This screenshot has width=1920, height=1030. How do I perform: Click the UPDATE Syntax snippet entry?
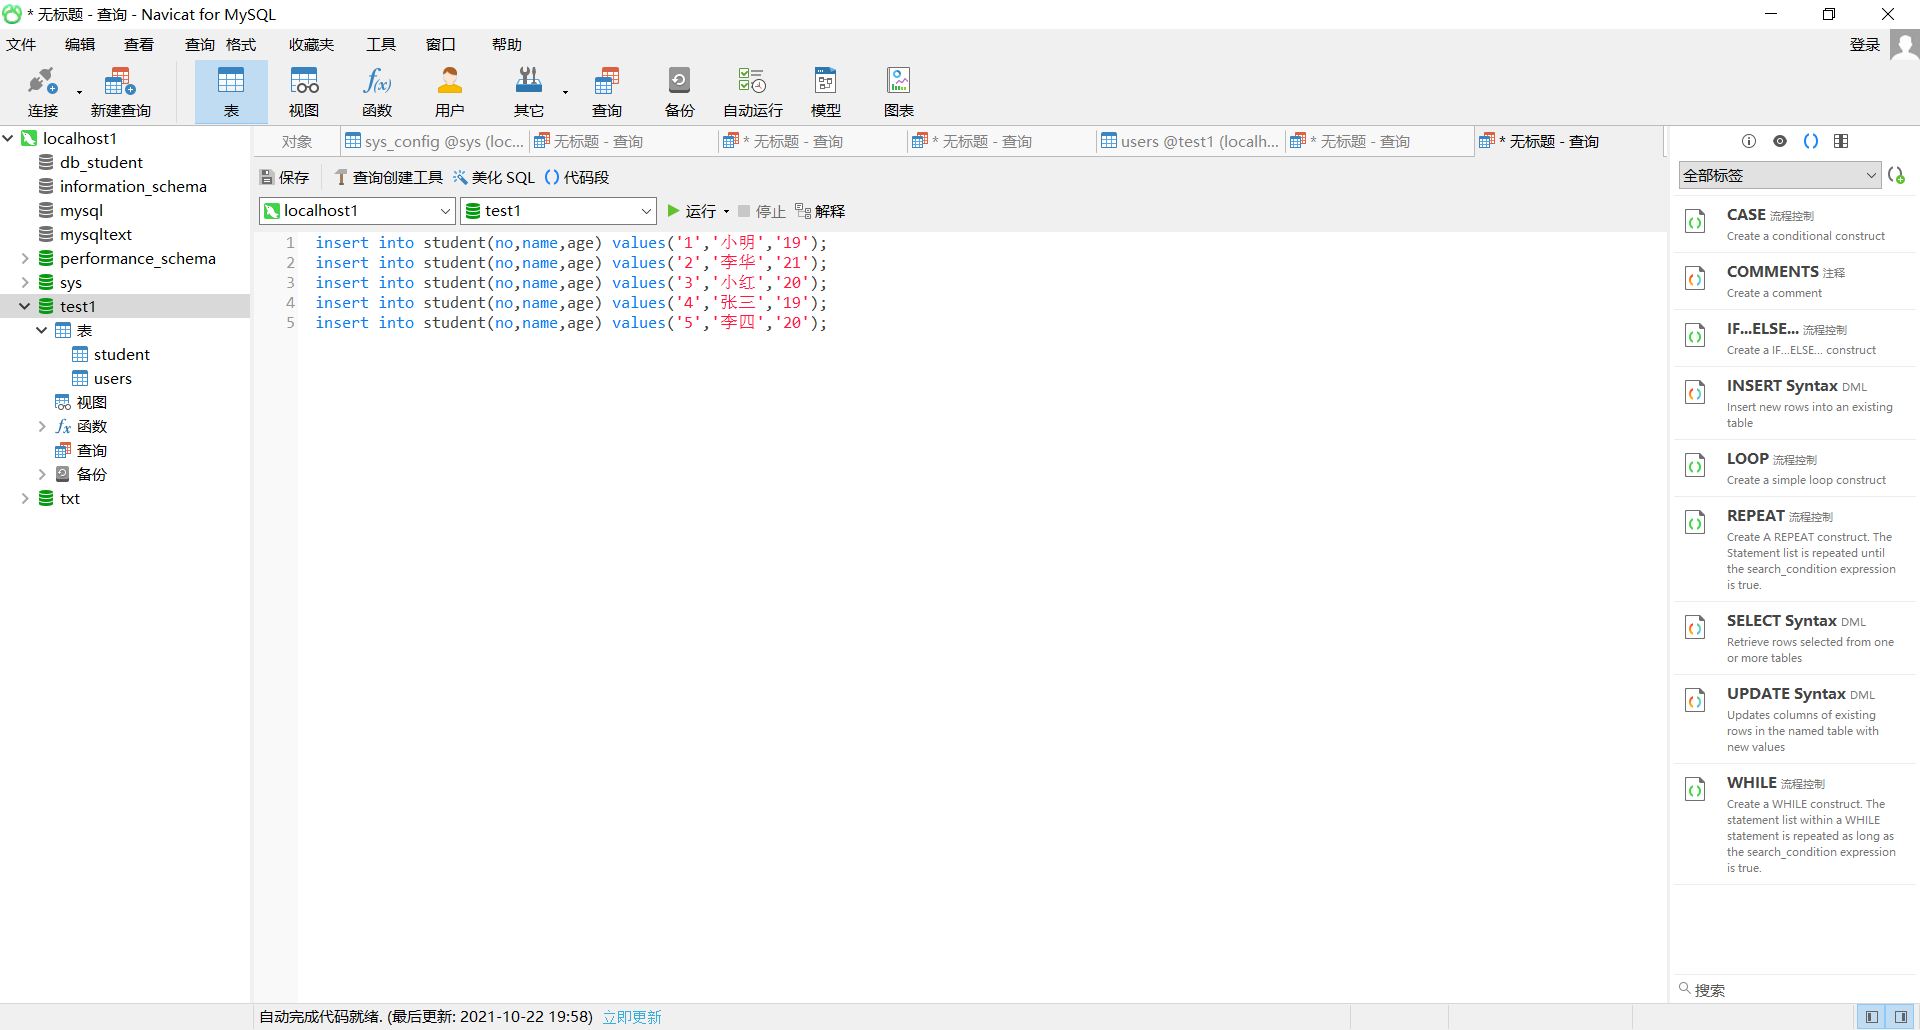point(1796,719)
